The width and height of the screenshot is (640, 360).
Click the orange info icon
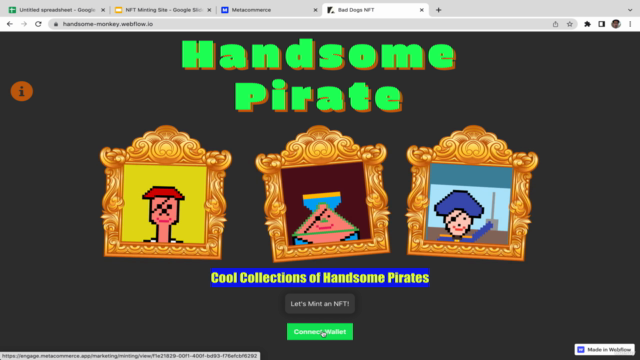point(22,91)
